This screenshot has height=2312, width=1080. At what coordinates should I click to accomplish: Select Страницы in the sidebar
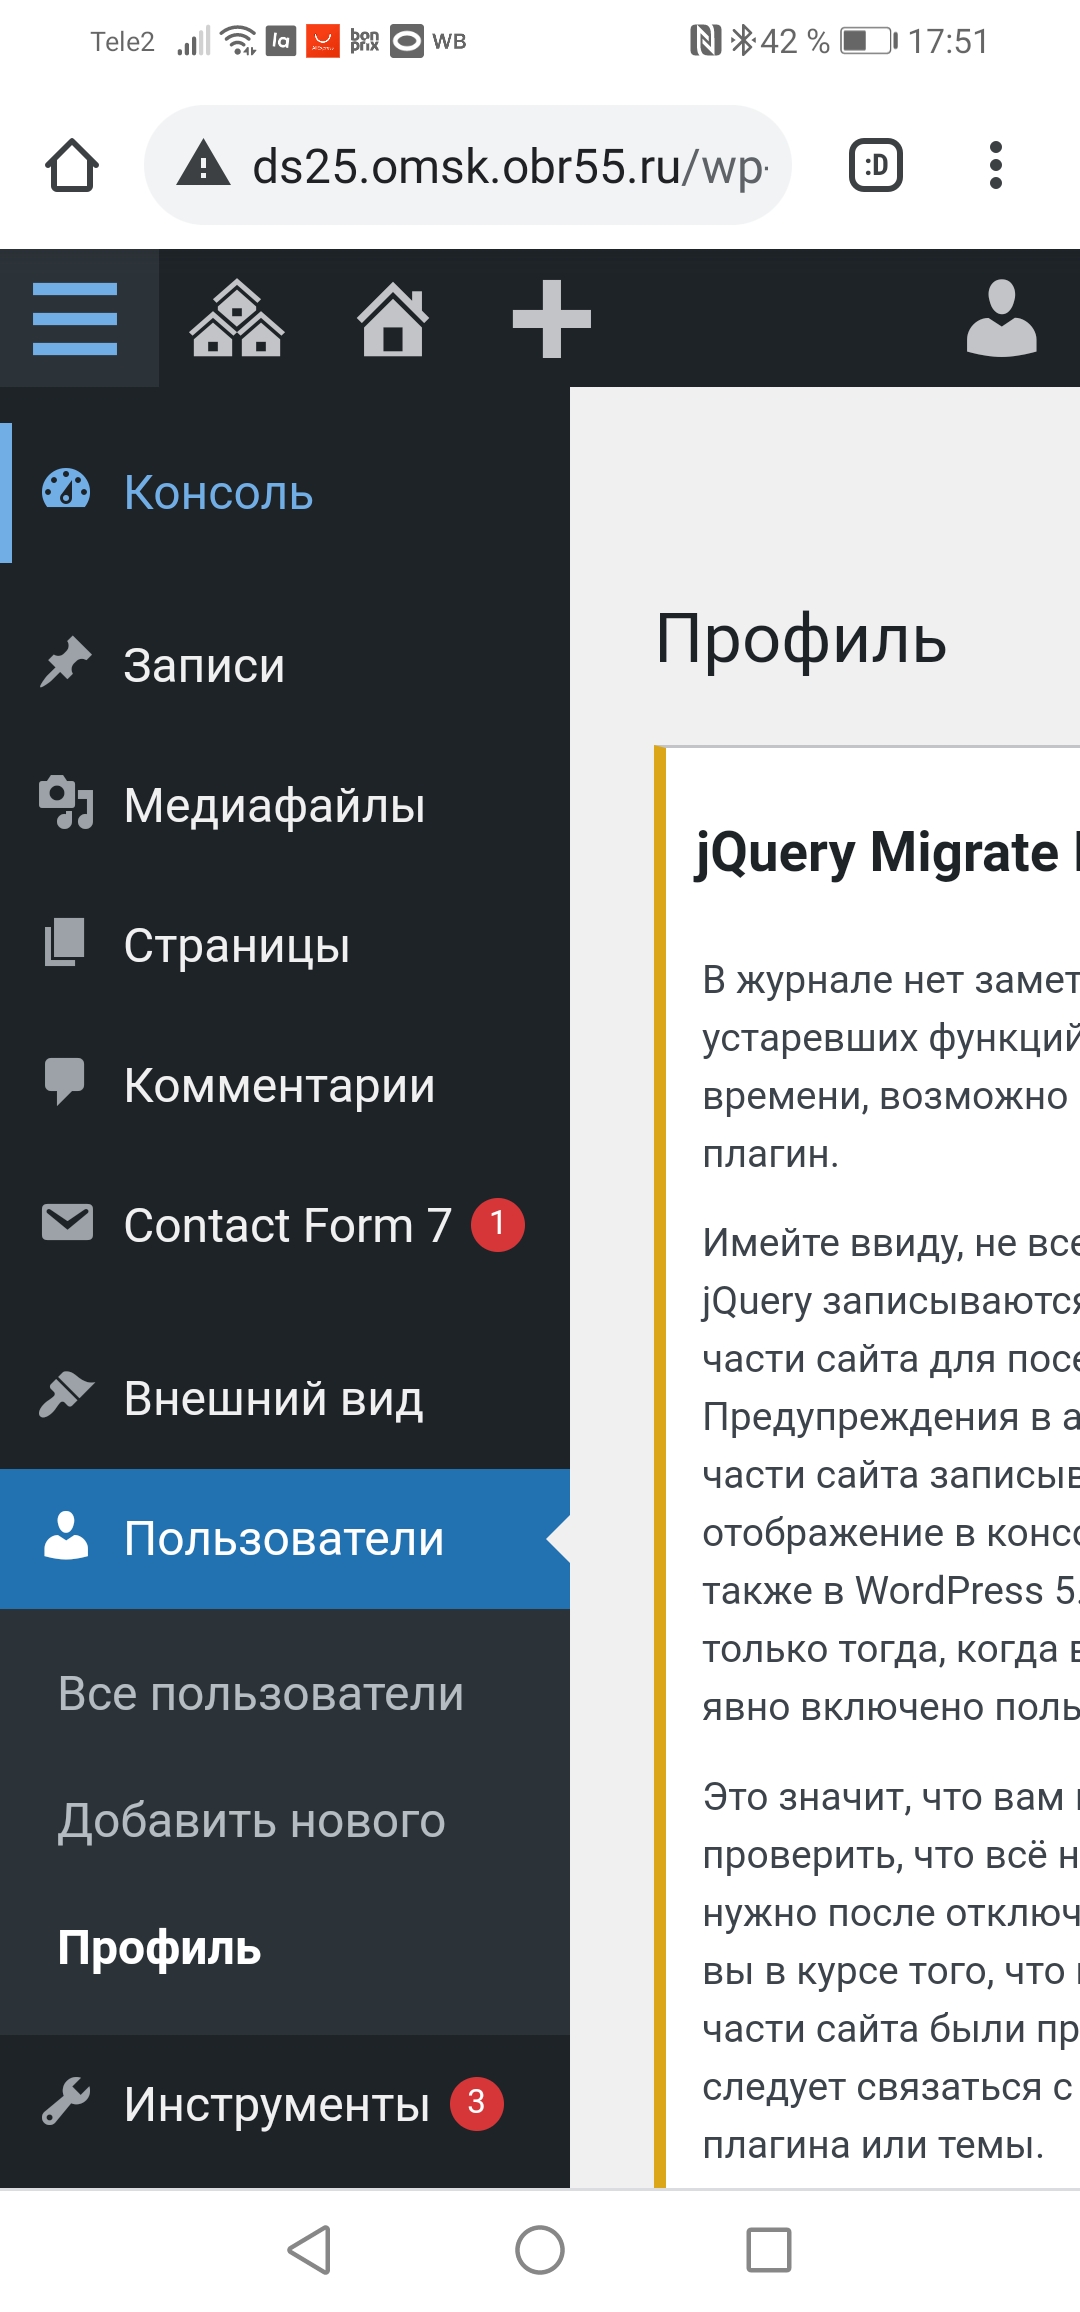point(236,946)
